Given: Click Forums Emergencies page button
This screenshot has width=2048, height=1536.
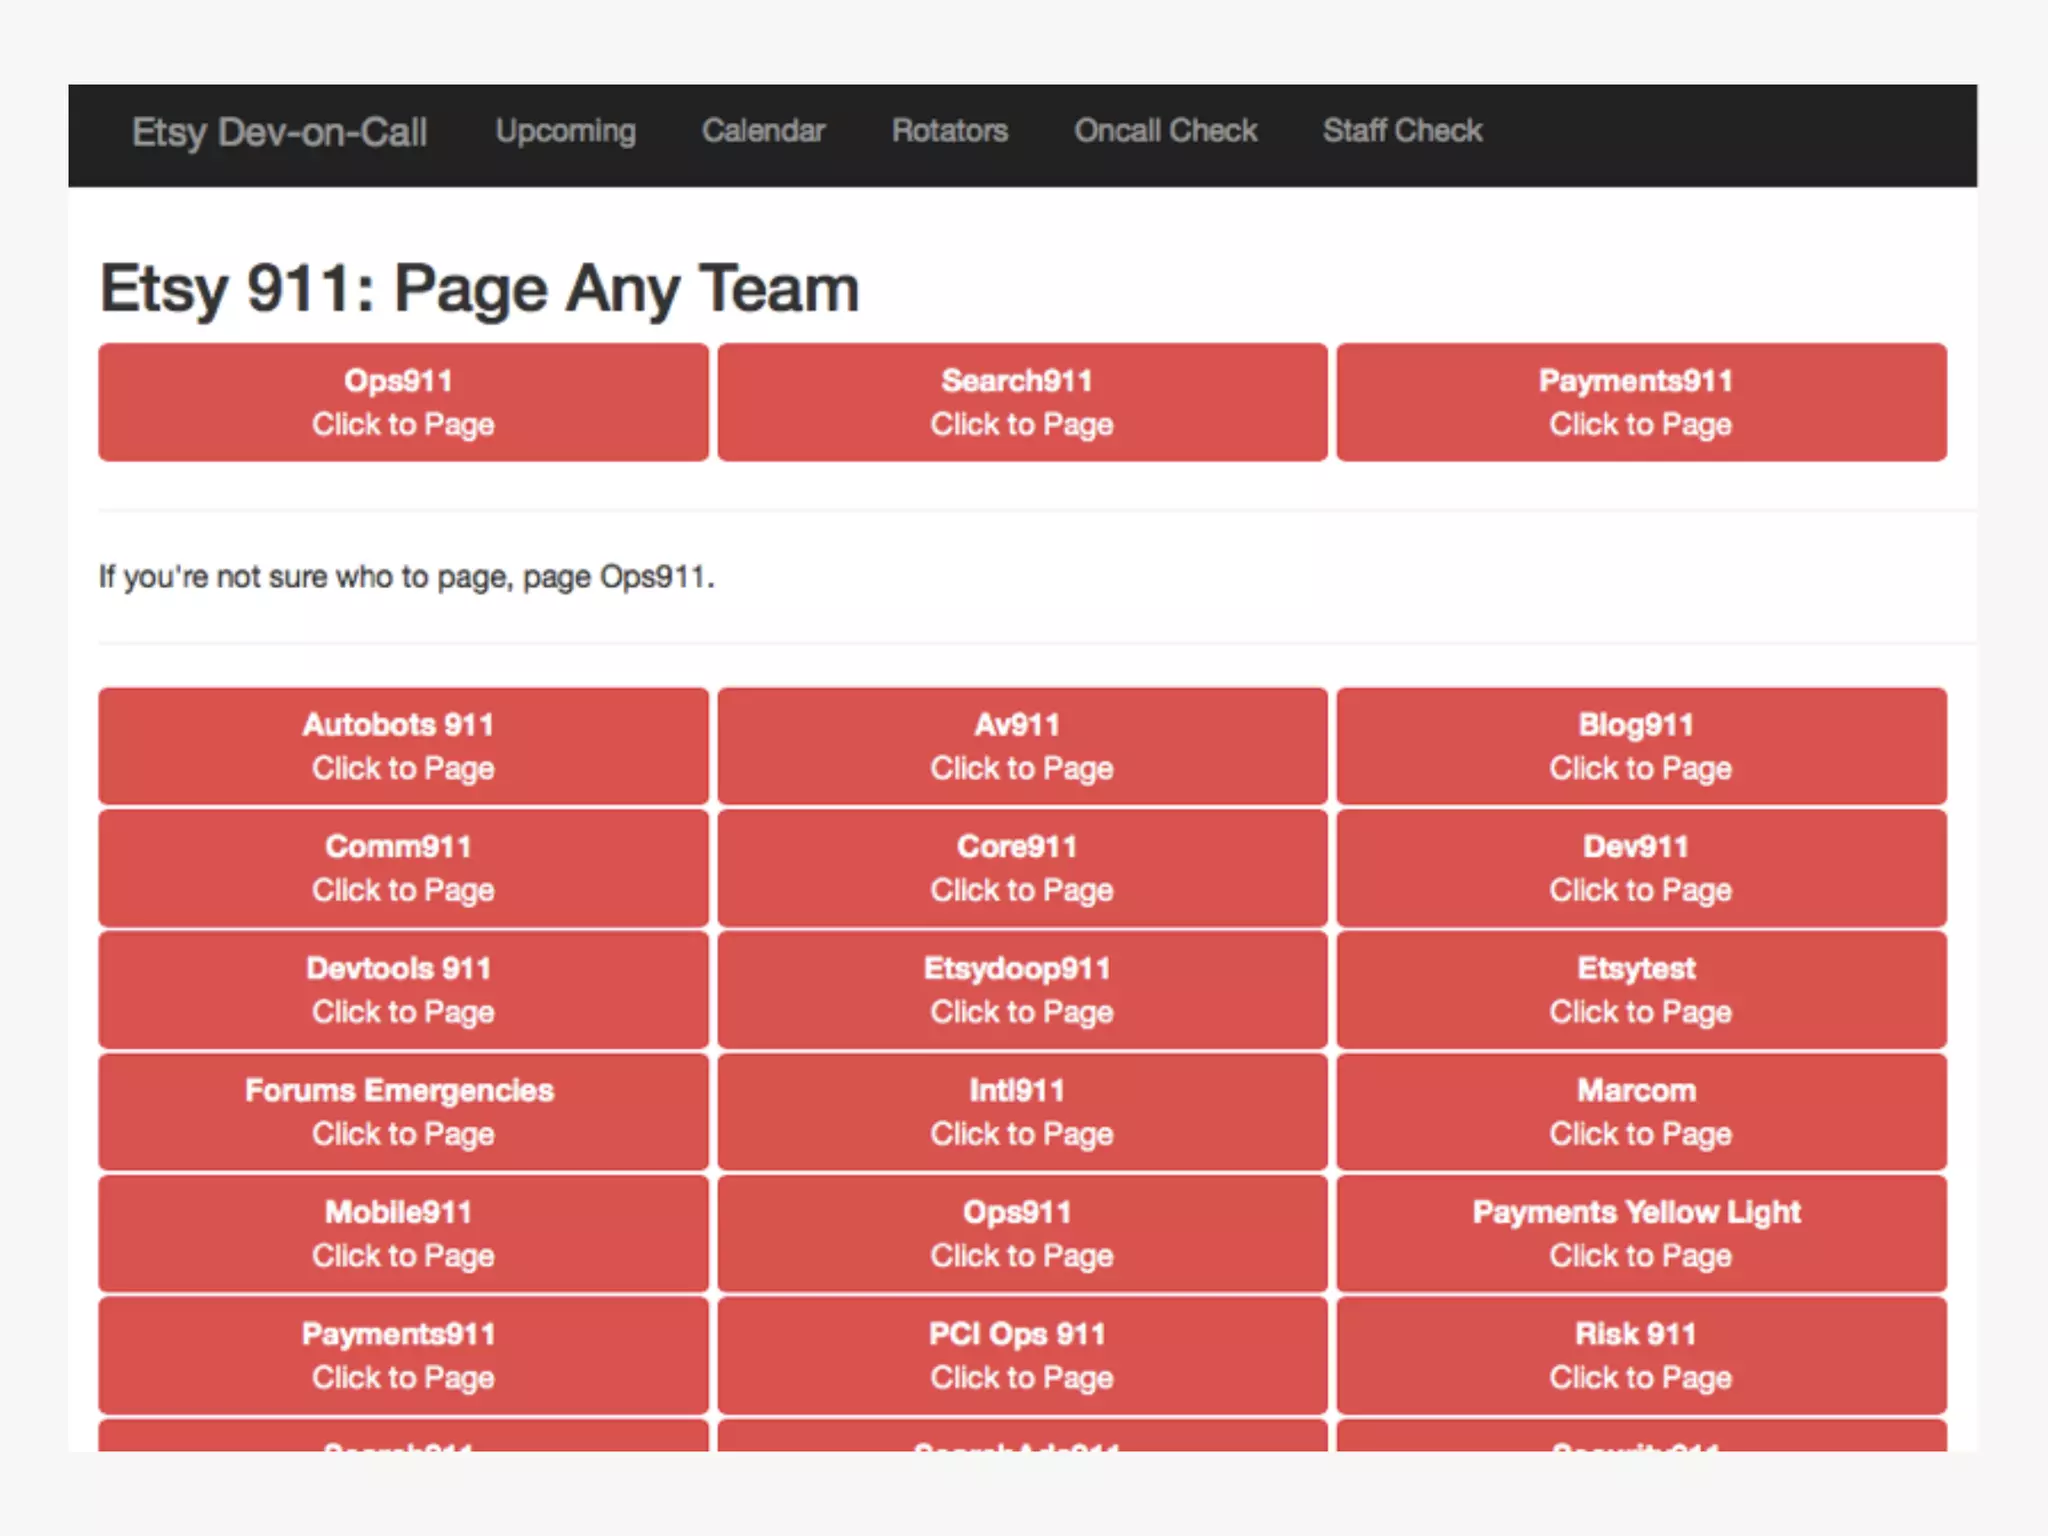Looking at the screenshot, I should point(403,1112).
